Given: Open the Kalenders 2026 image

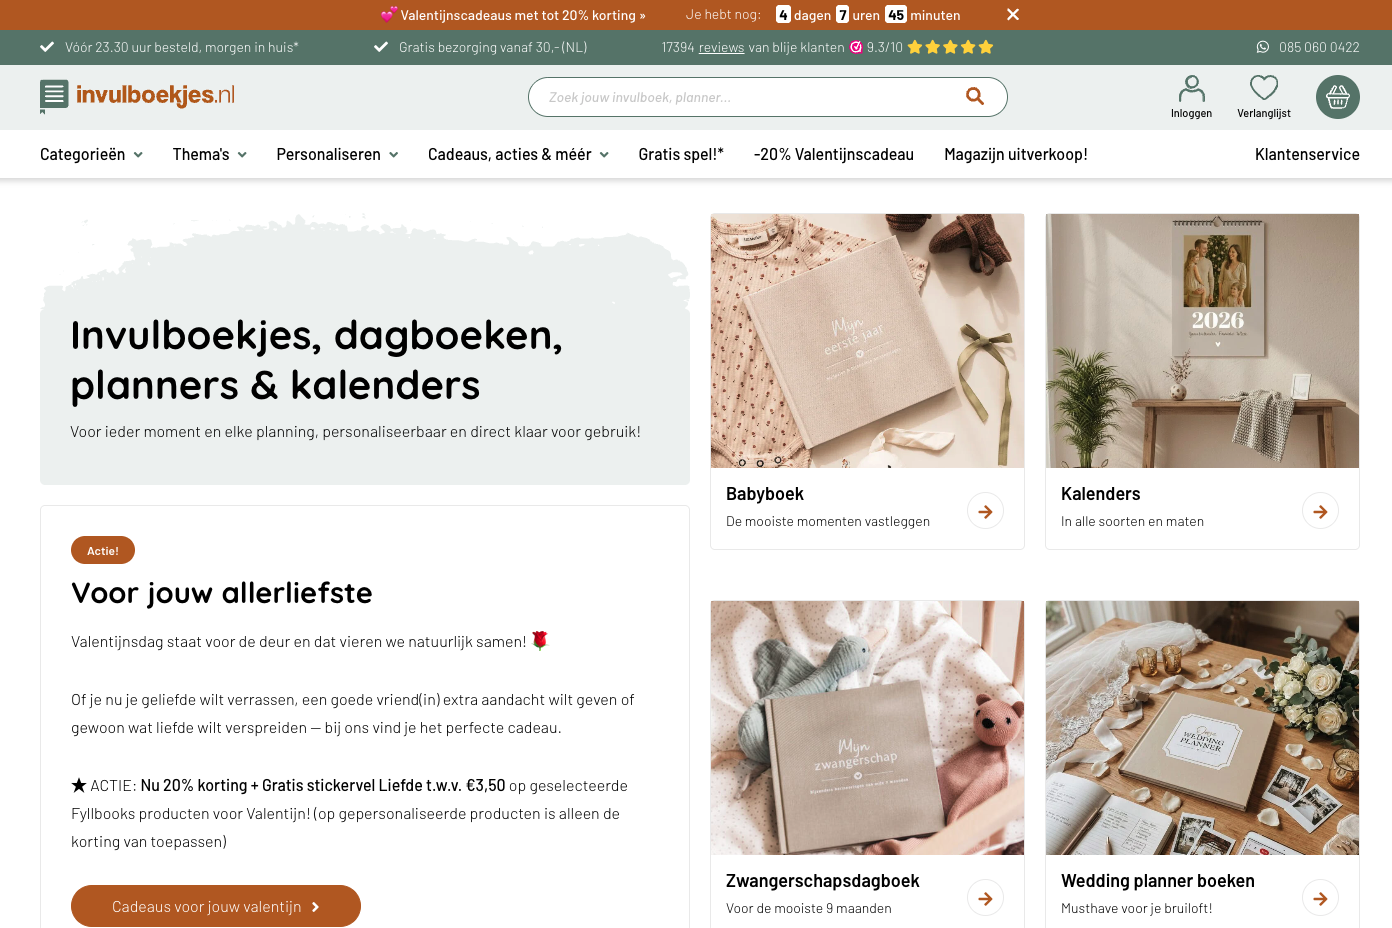Looking at the screenshot, I should click(x=1202, y=341).
